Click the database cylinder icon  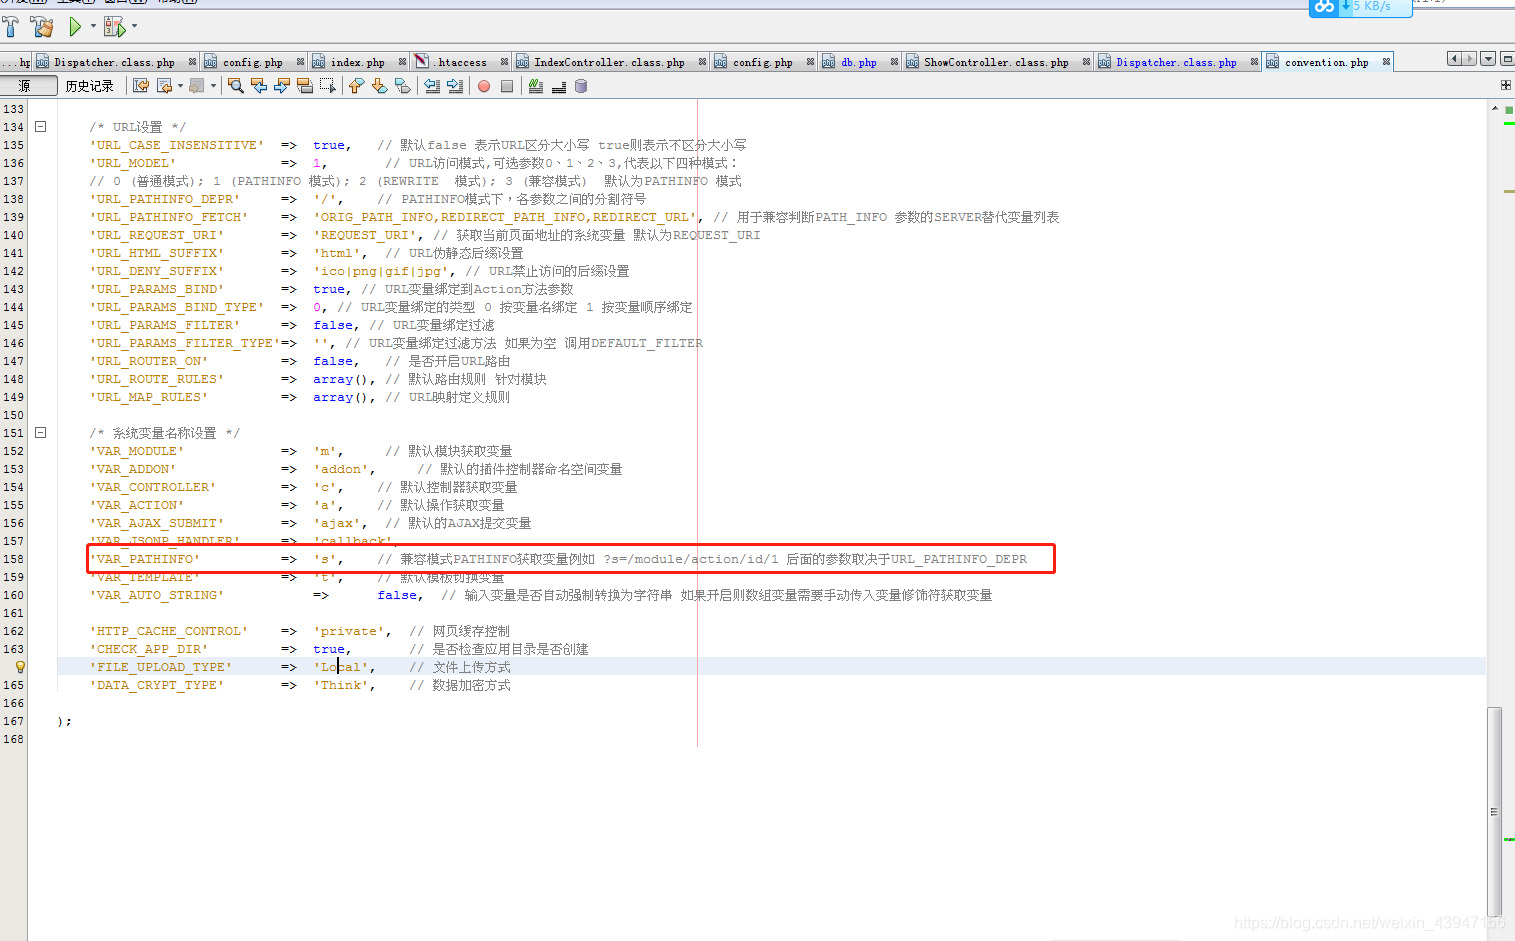[581, 86]
